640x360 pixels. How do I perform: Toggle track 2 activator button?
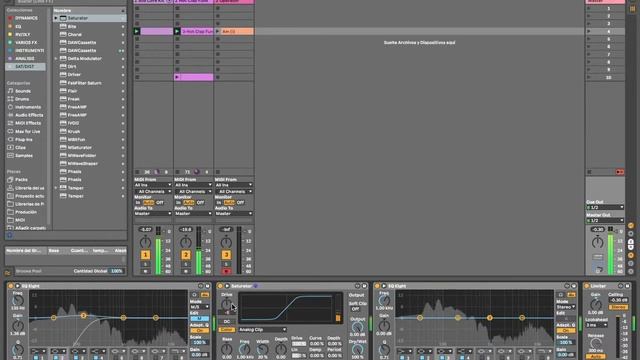185,255
